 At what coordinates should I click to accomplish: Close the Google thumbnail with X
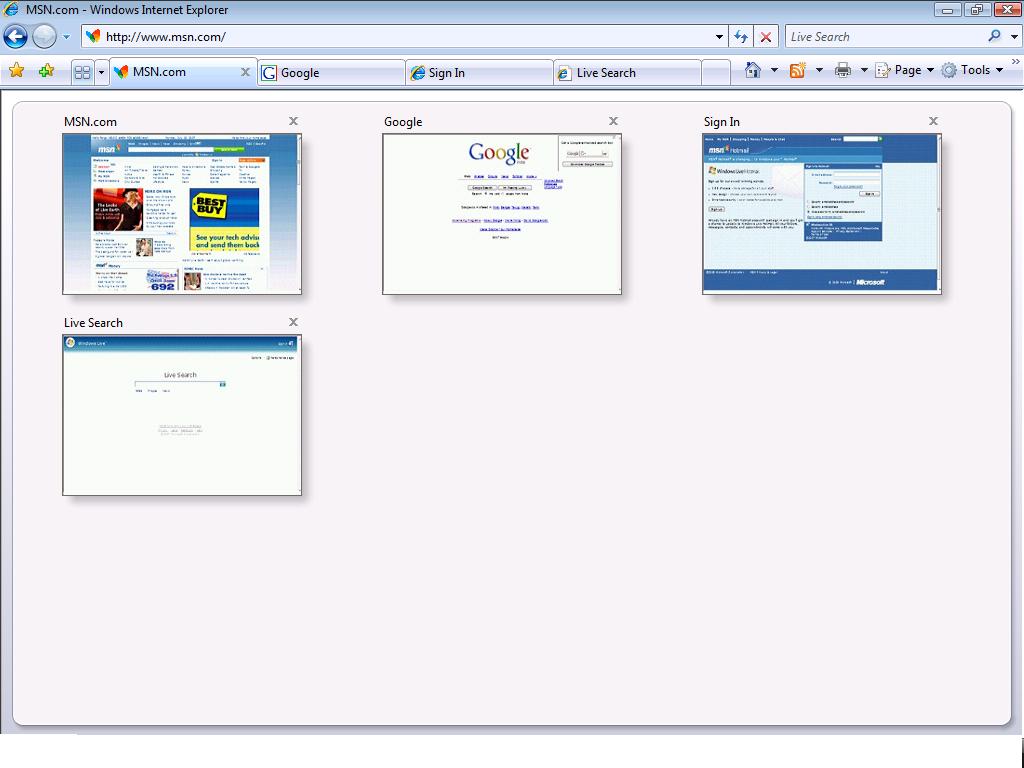click(613, 121)
